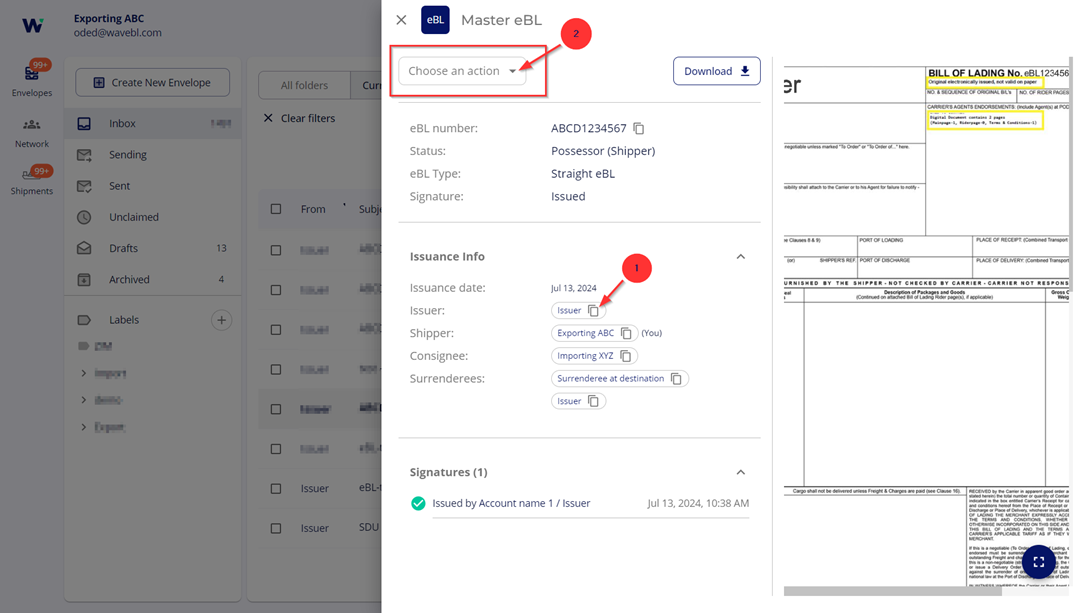Open Network from the left sidebar
The image size is (1090, 613).
click(x=32, y=131)
